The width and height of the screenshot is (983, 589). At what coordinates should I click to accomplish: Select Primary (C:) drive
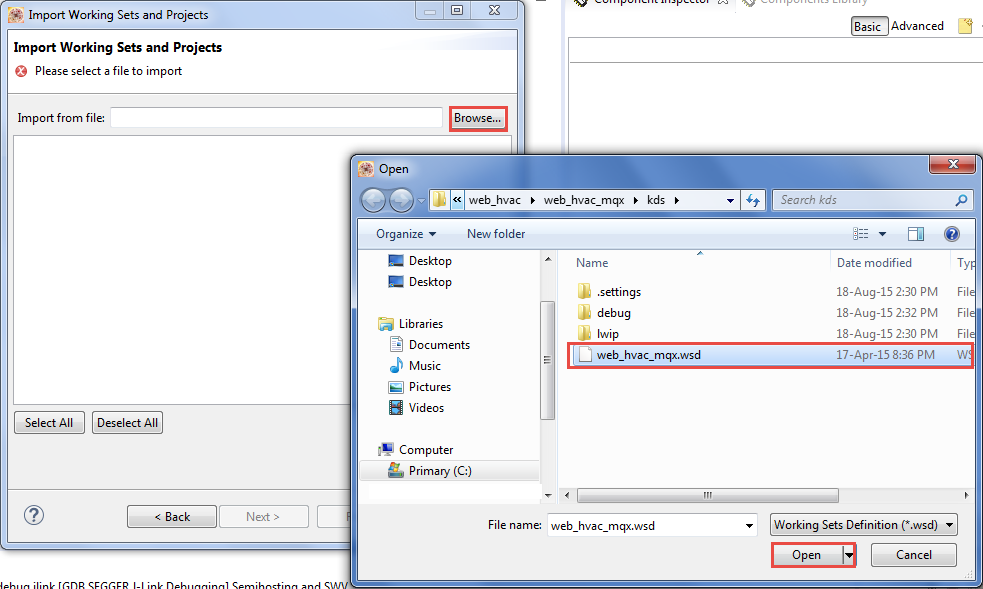pyautogui.click(x=440, y=471)
